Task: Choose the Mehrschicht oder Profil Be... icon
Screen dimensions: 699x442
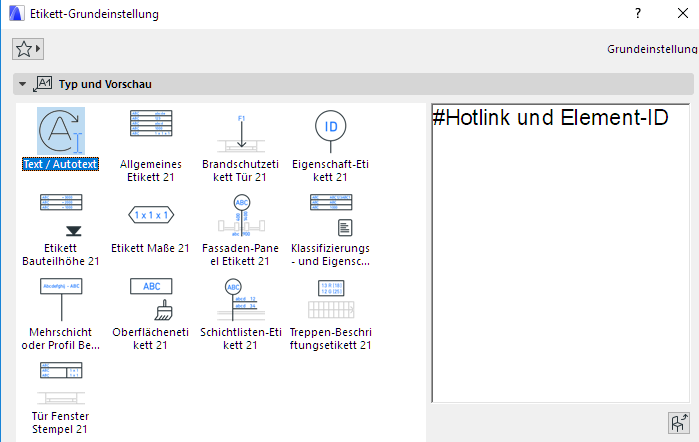Action: click(61, 299)
